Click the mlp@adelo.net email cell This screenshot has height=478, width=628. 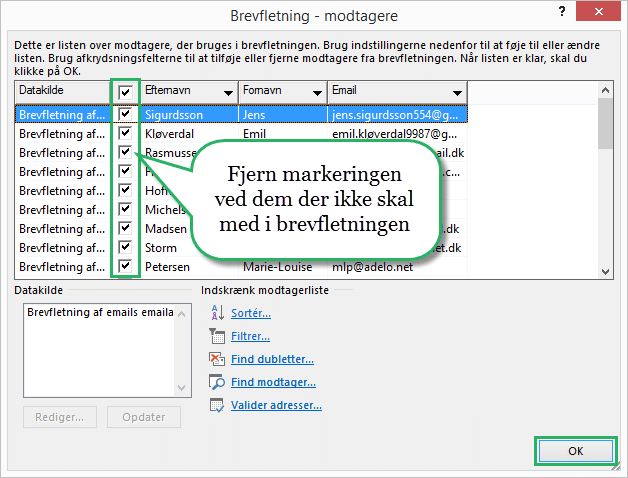click(397, 267)
